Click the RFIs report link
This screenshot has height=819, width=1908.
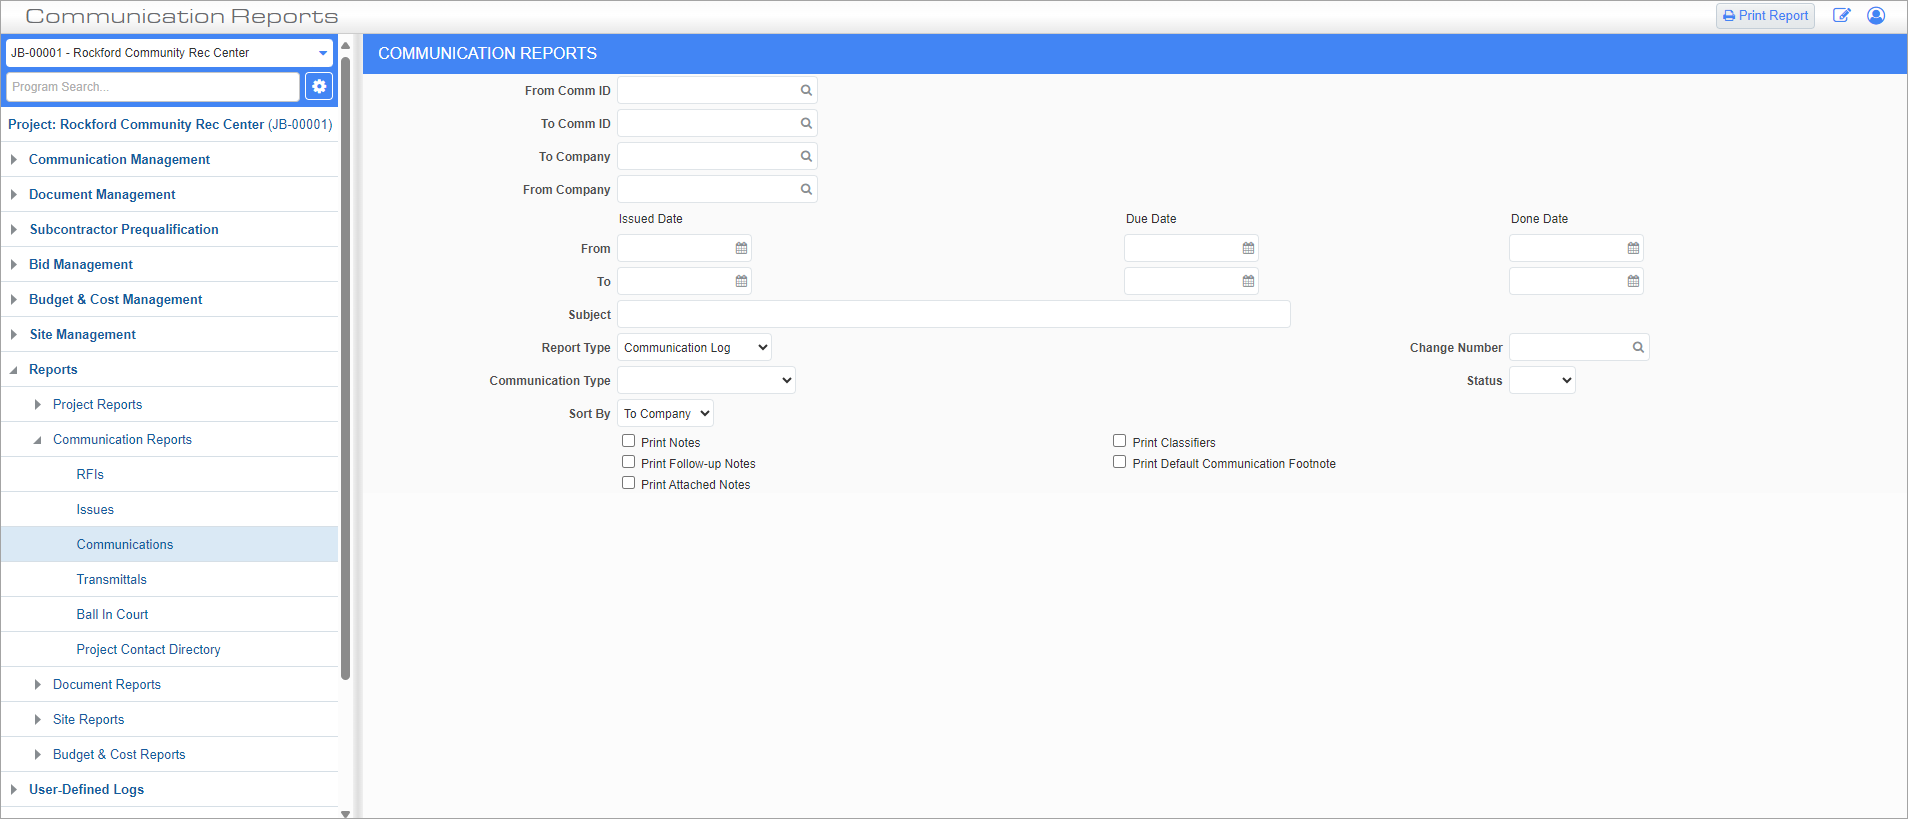pyautogui.click(x=90, y=475)
